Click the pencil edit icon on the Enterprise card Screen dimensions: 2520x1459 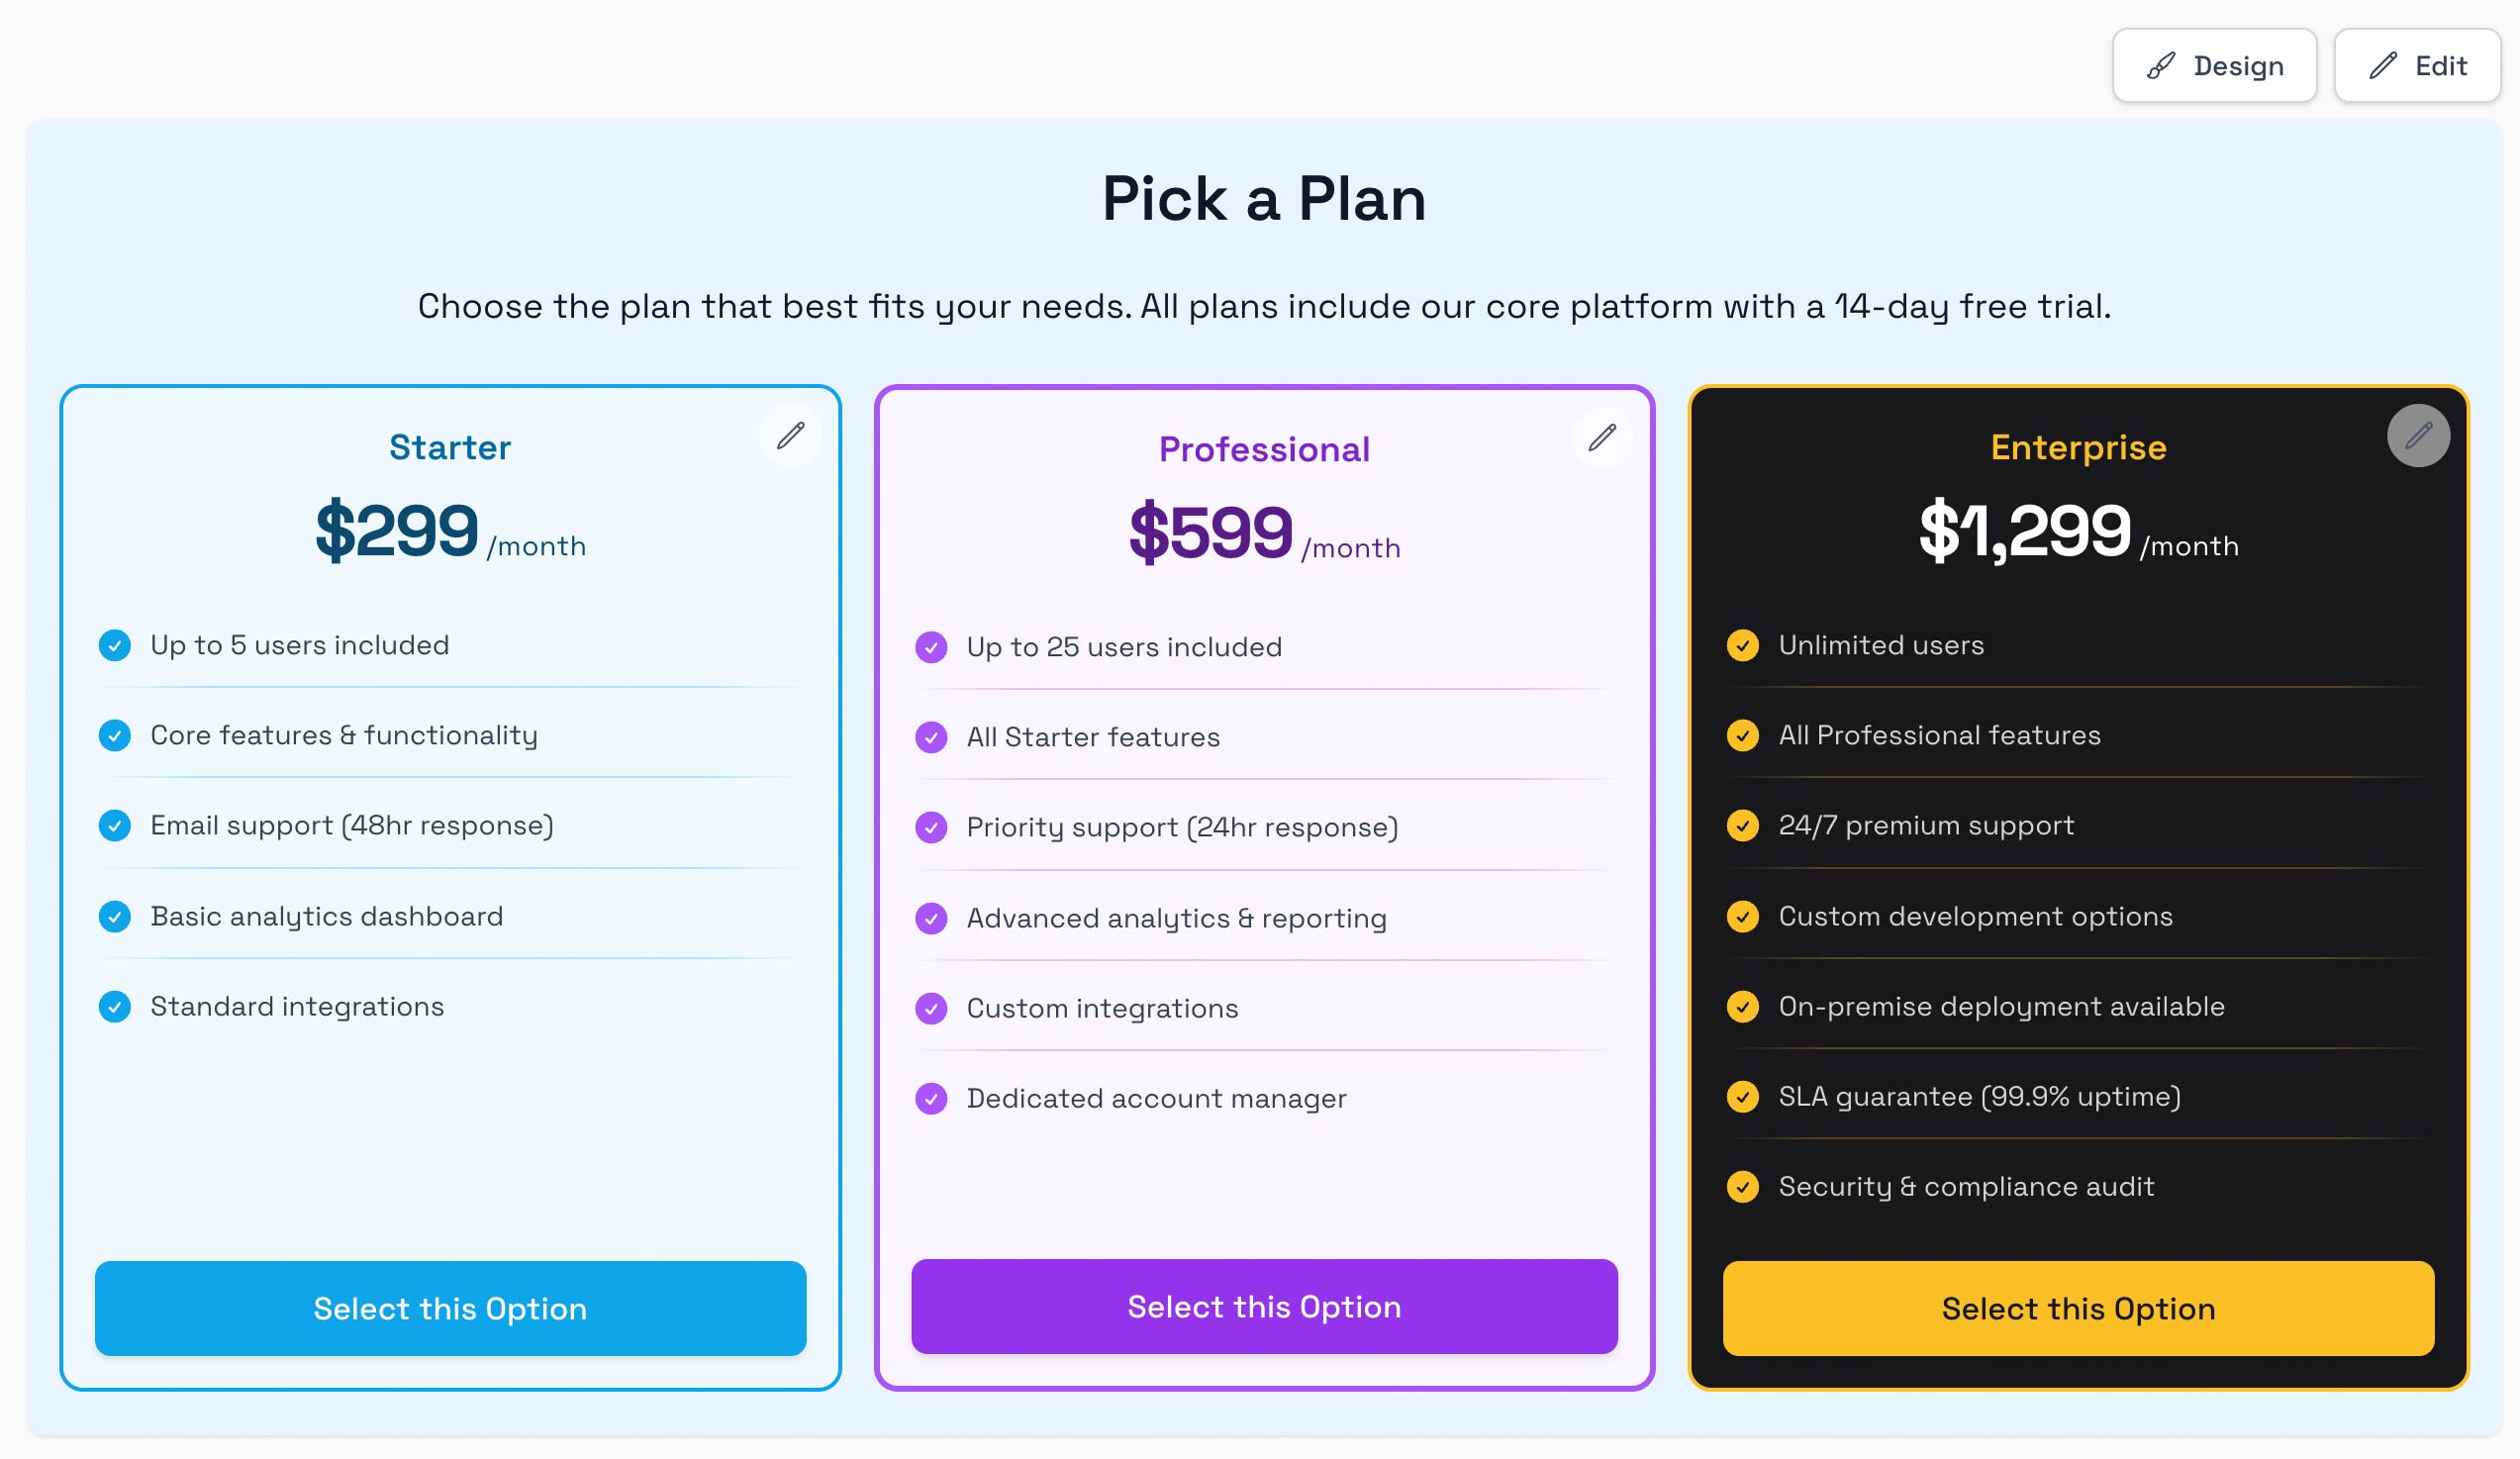[x=2418, y=435]
